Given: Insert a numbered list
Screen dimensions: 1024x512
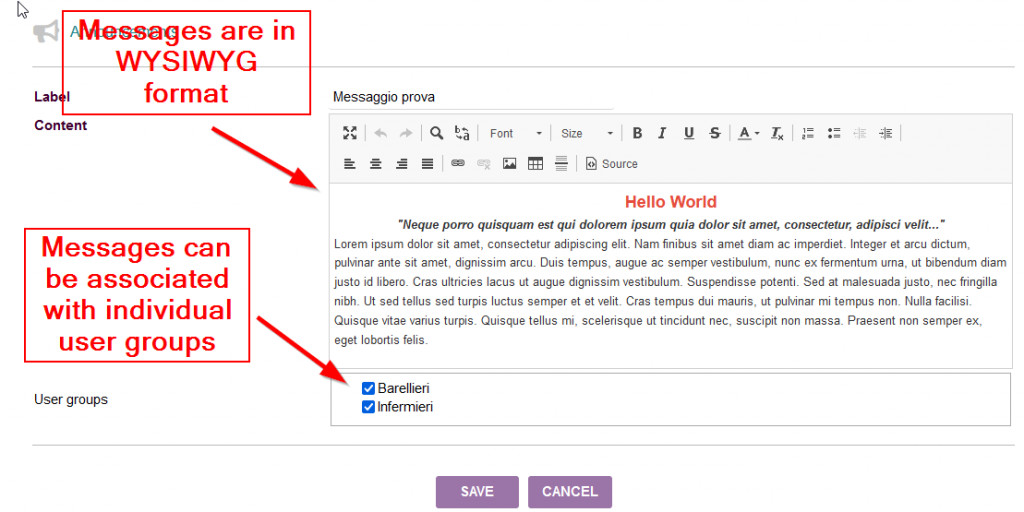Looking at the screenshot, I should pos(808,133).
